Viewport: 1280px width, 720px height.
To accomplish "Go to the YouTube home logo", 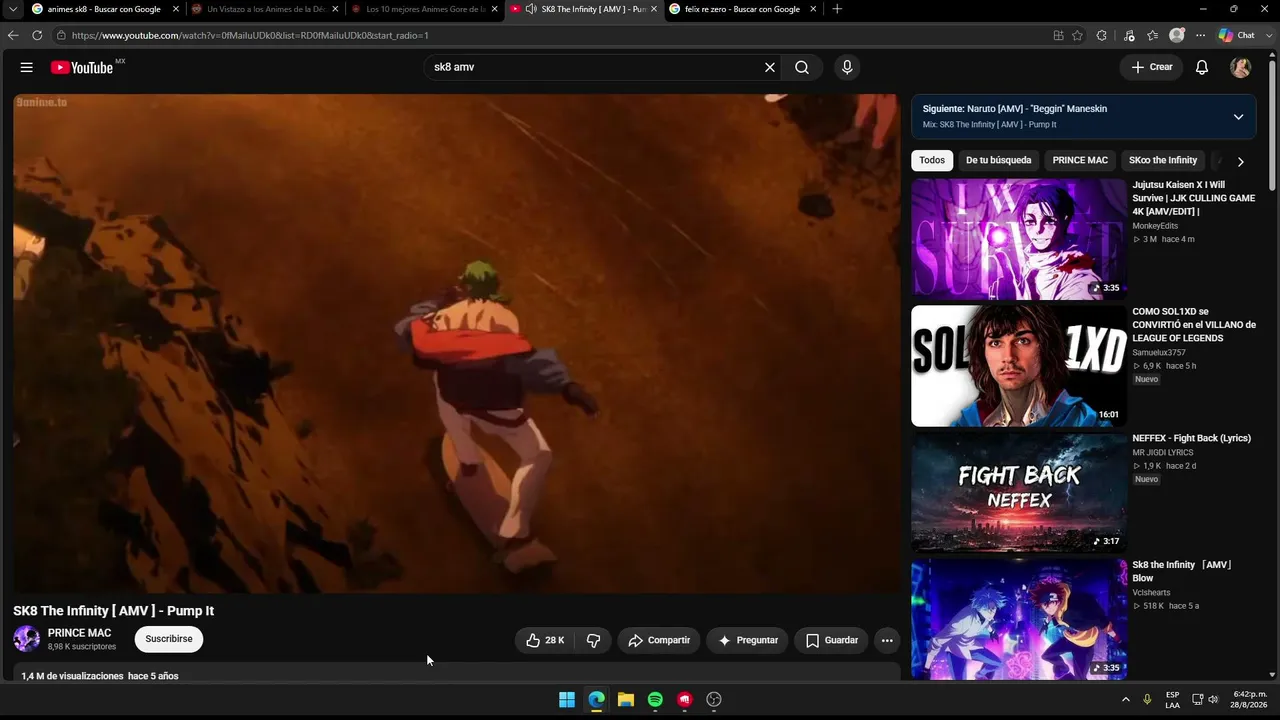I will 82,67.
